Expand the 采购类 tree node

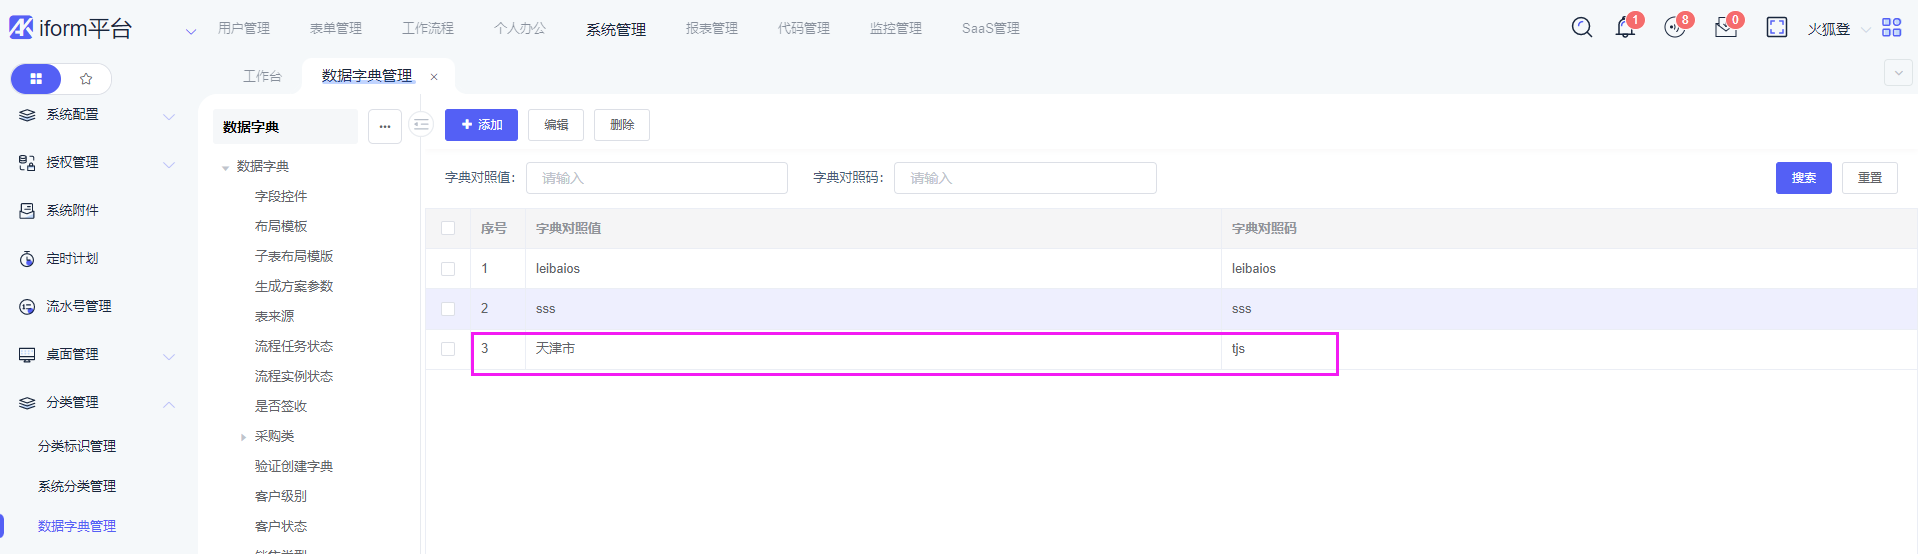click(243, 437)
